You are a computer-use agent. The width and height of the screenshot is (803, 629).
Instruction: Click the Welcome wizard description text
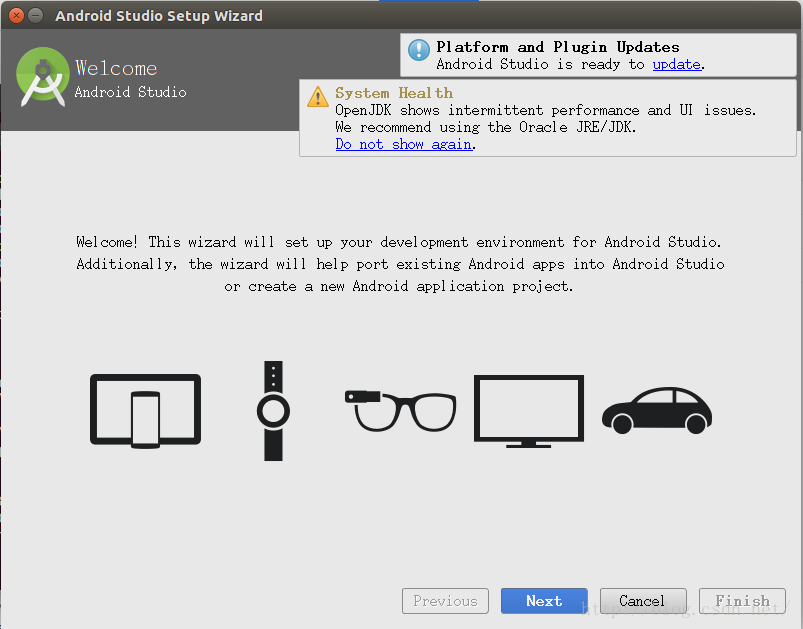[x=399, y=264]
